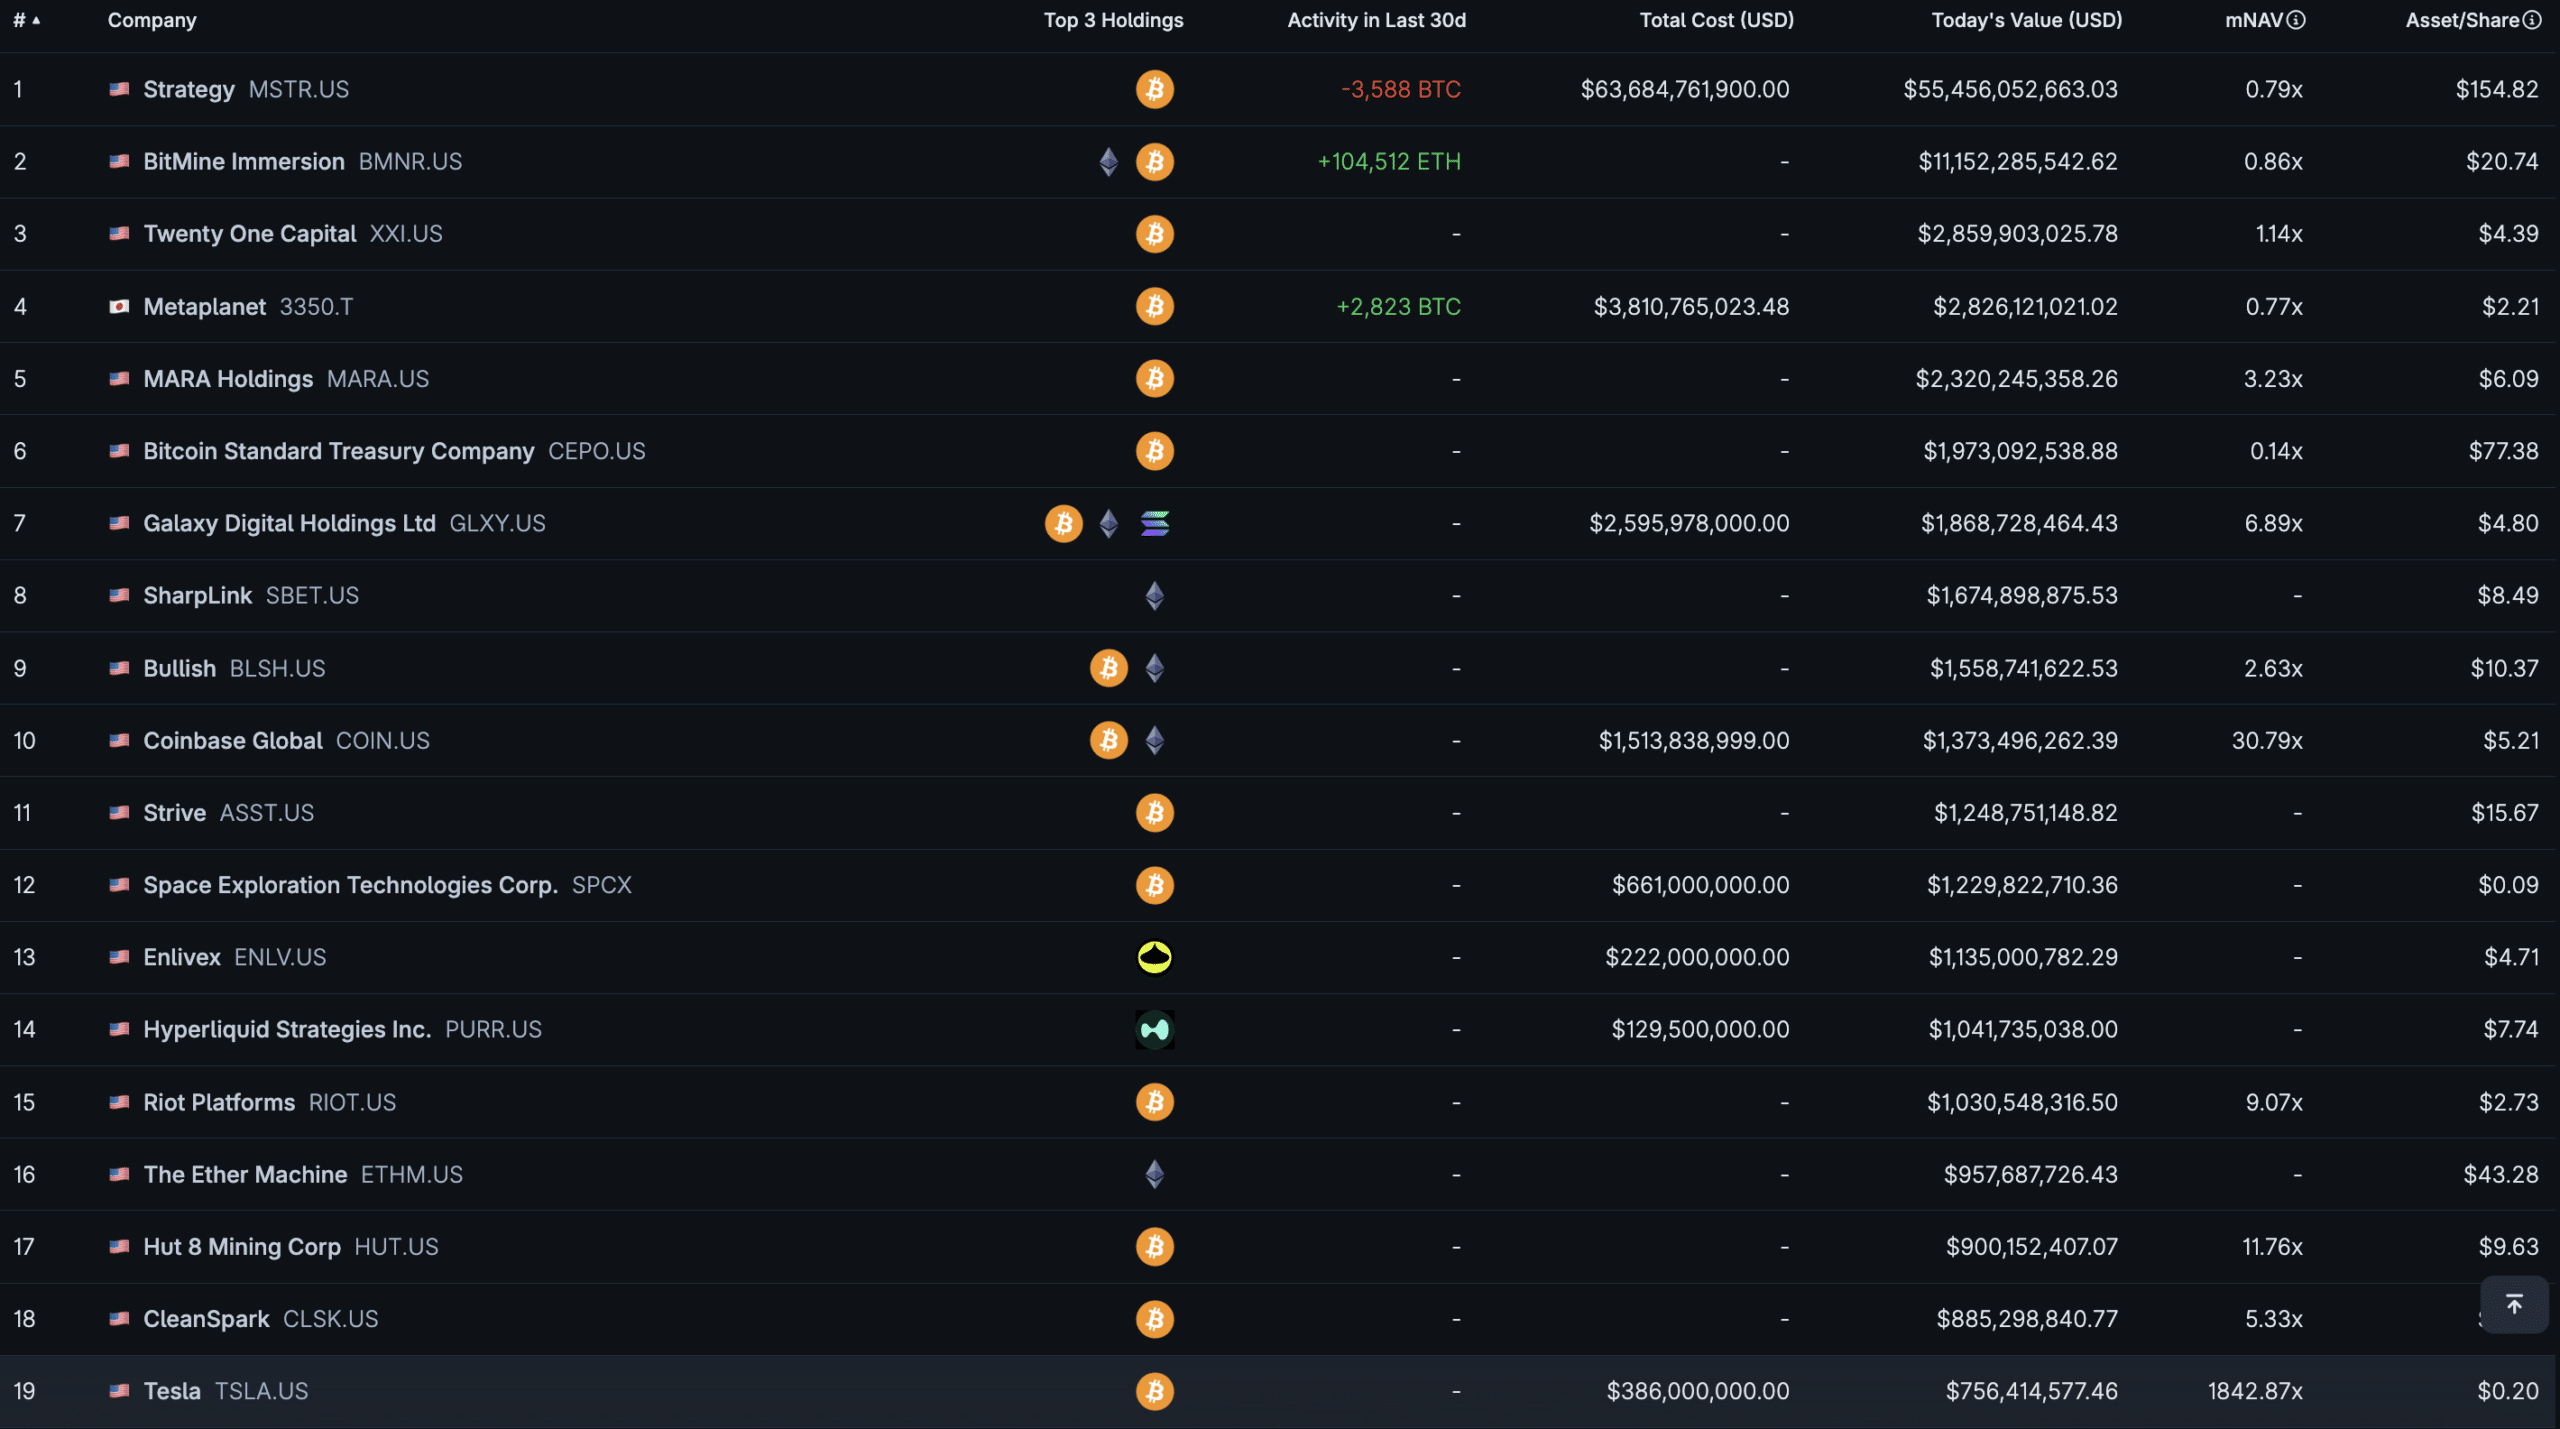The height and width of the screenshot is (1429, 2560).
Task: Sort by Activity in Last 30d header
Action: click(x=1376, y=20)
